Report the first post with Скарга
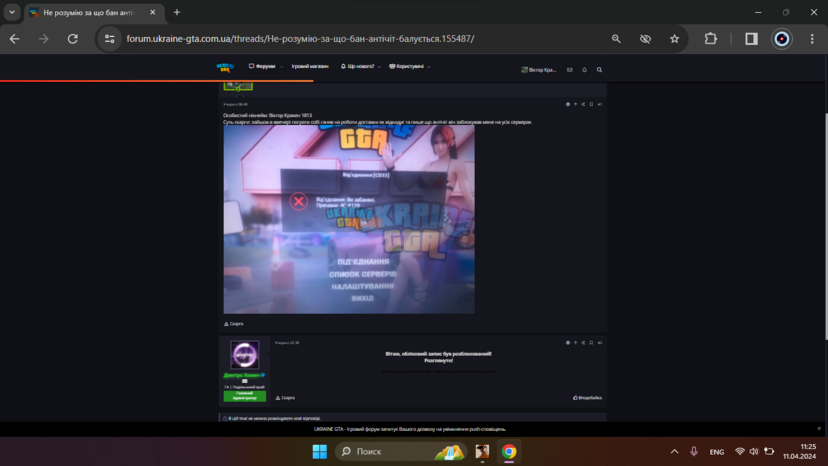 coord(233,324)
